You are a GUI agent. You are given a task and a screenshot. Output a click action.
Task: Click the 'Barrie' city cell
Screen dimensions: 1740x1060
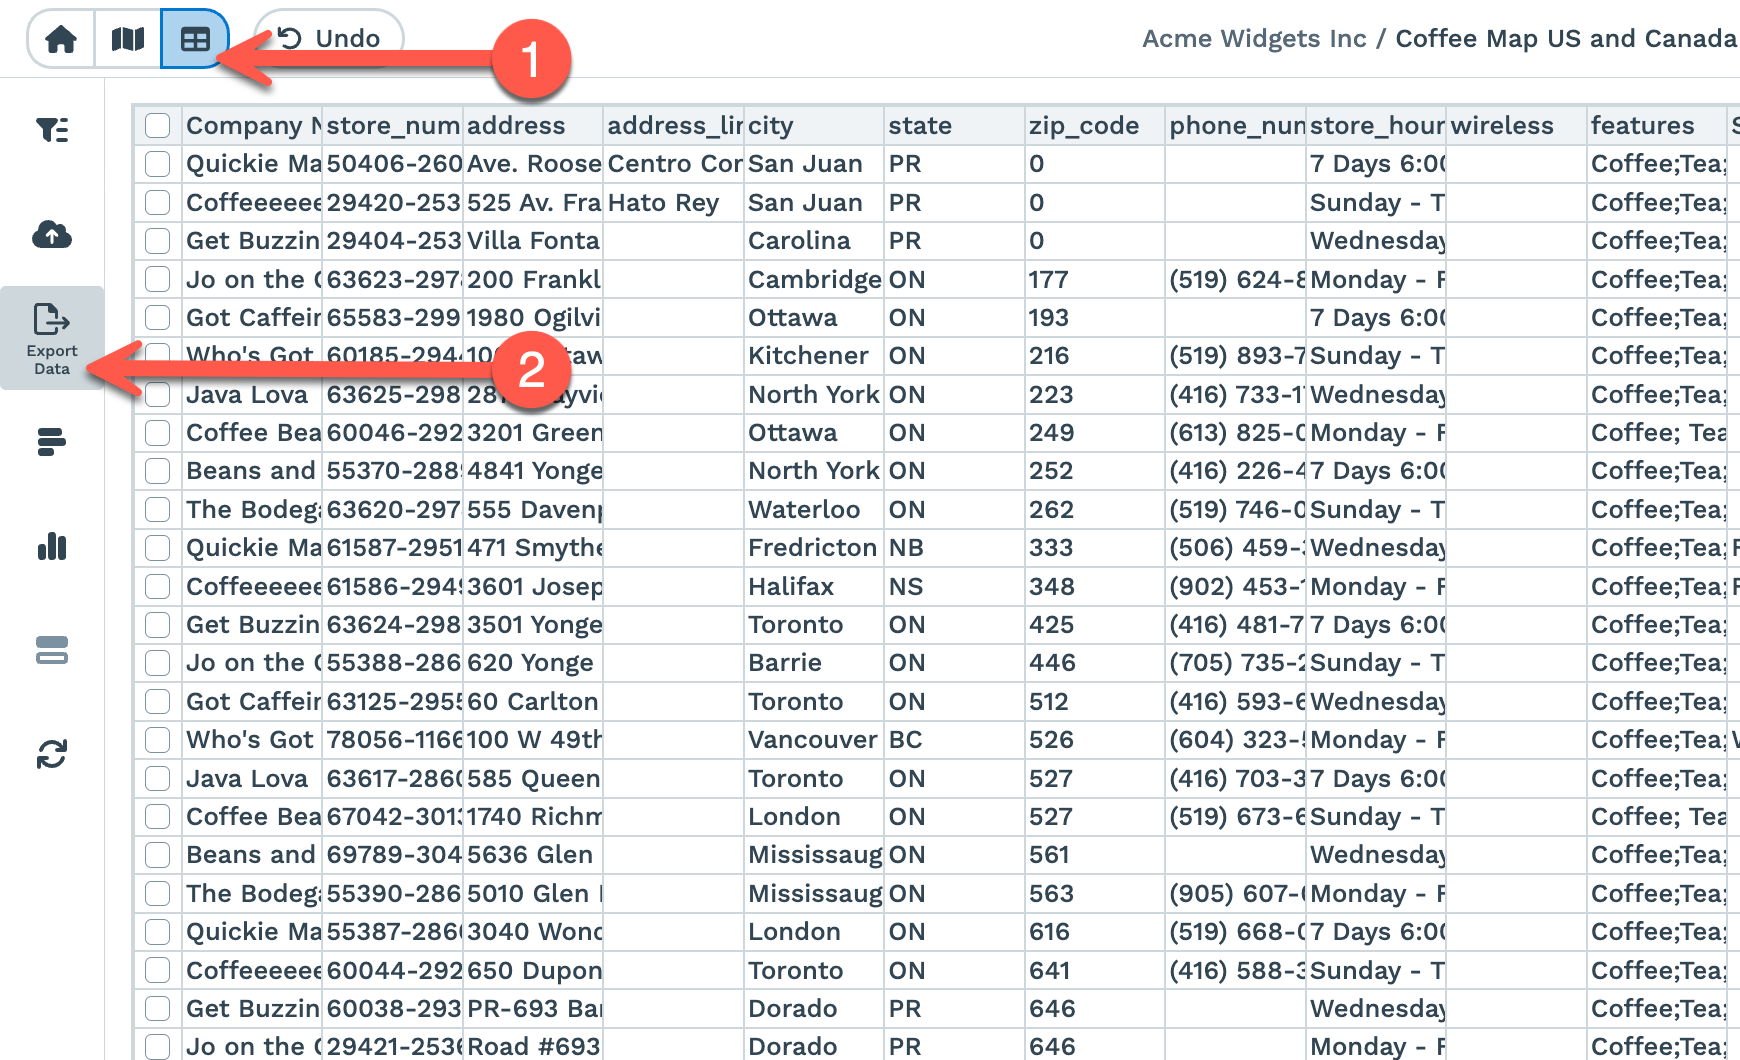point(814,663)
